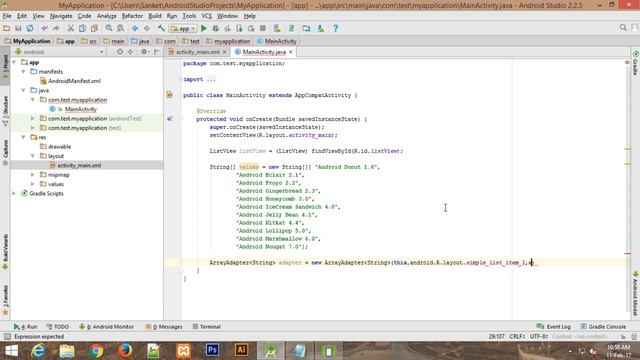640x360 pixels.
Task: Click the Make Project hammer icon
Action: pos(161,28)
